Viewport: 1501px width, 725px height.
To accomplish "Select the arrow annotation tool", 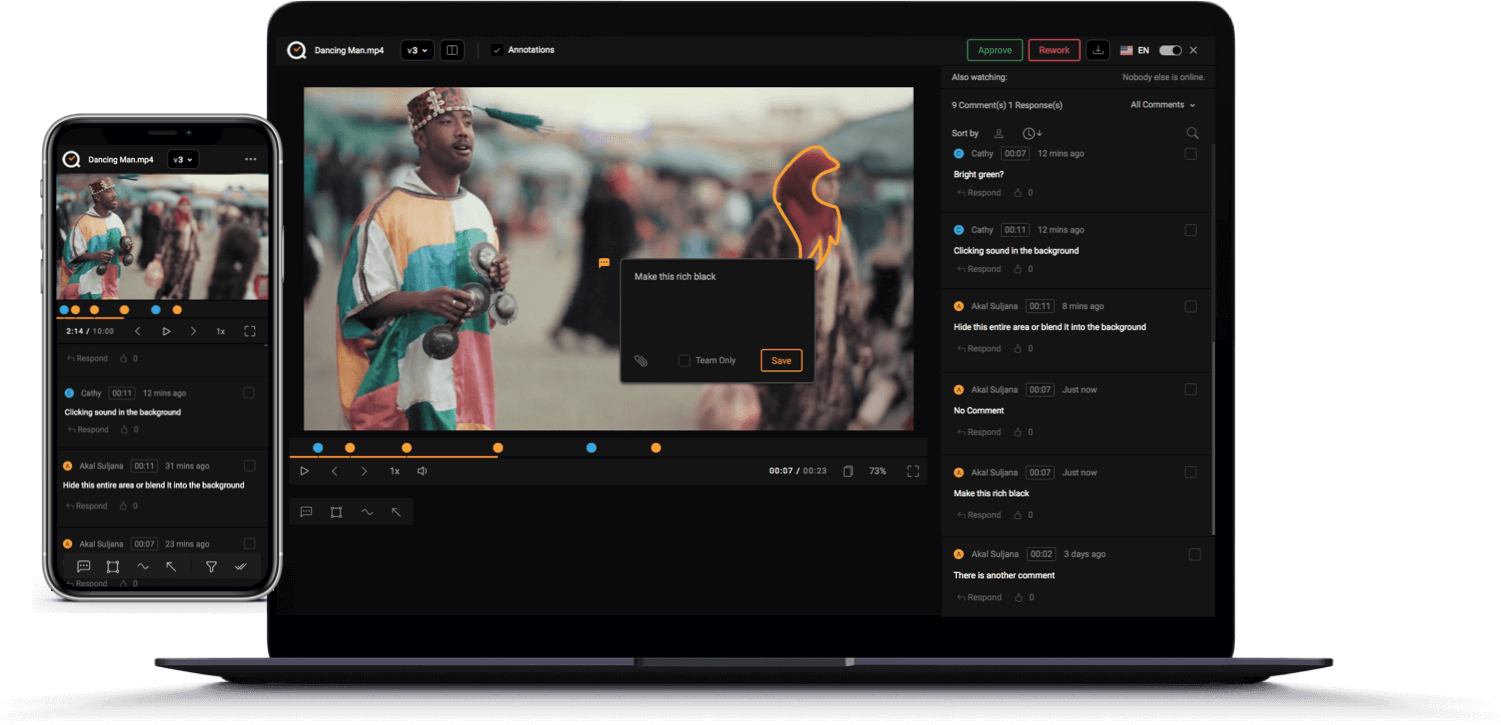I will [x=396, y=511].
